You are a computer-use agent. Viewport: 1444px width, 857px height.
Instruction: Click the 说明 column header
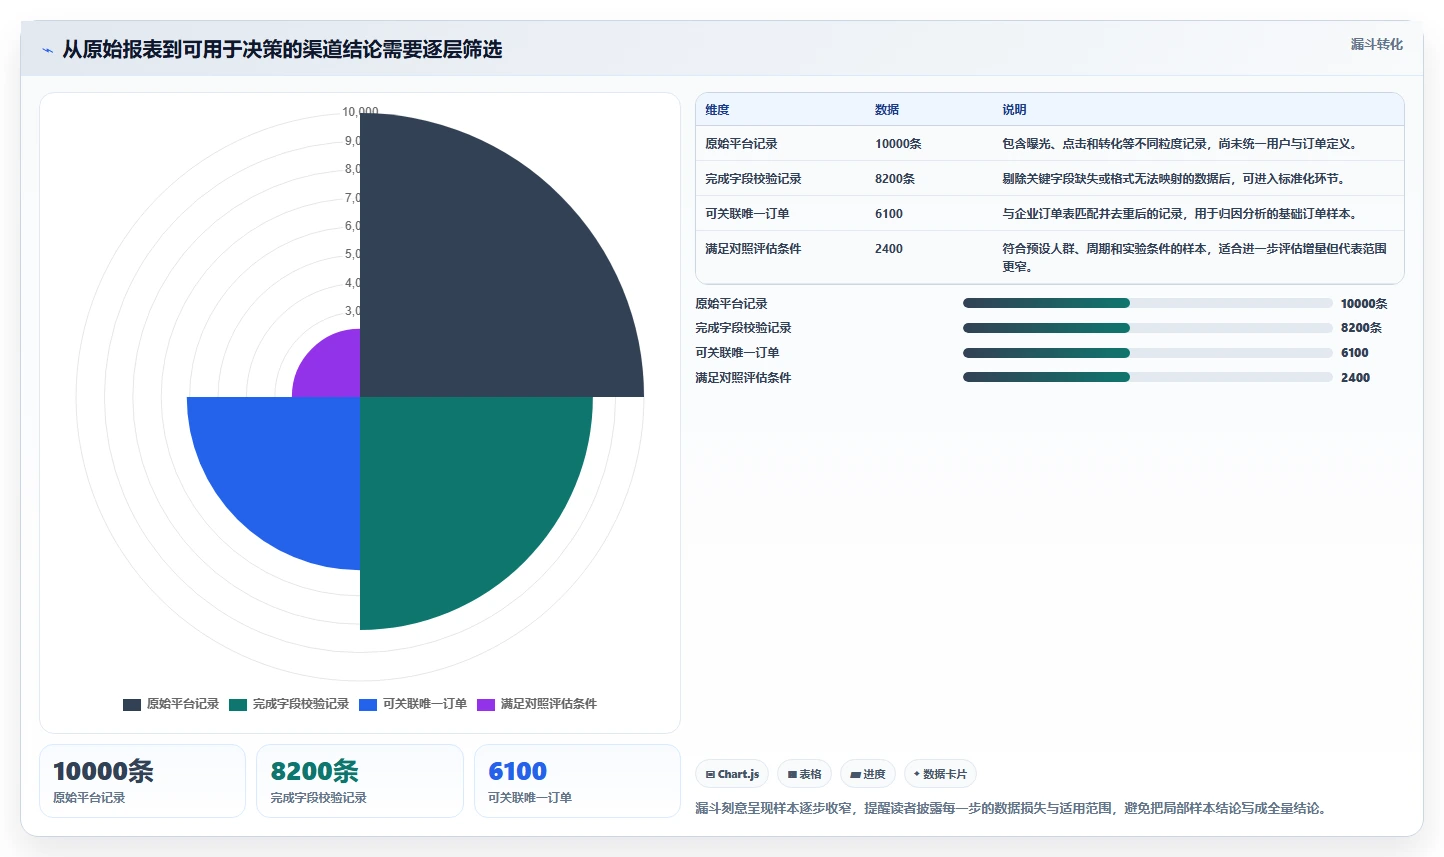point(1014,110)
